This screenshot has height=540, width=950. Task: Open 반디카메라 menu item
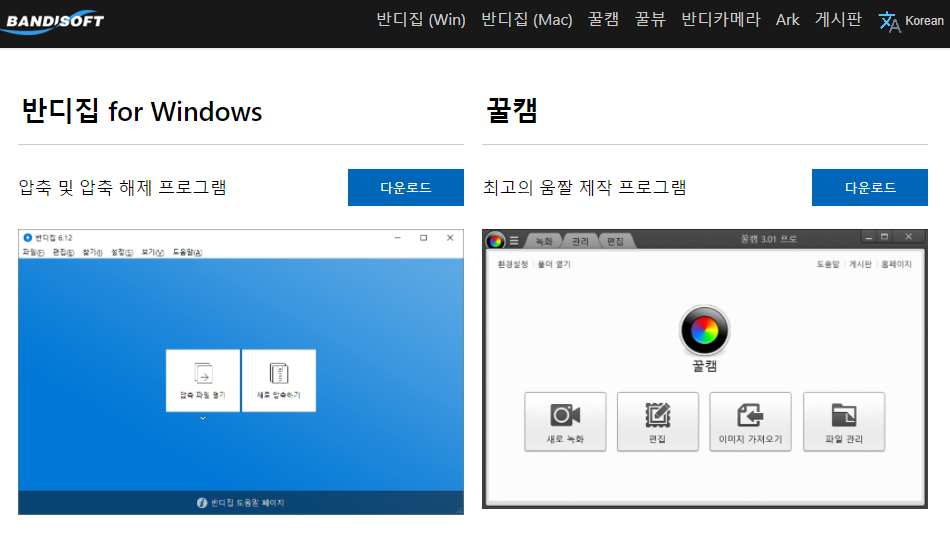point(720,19)
